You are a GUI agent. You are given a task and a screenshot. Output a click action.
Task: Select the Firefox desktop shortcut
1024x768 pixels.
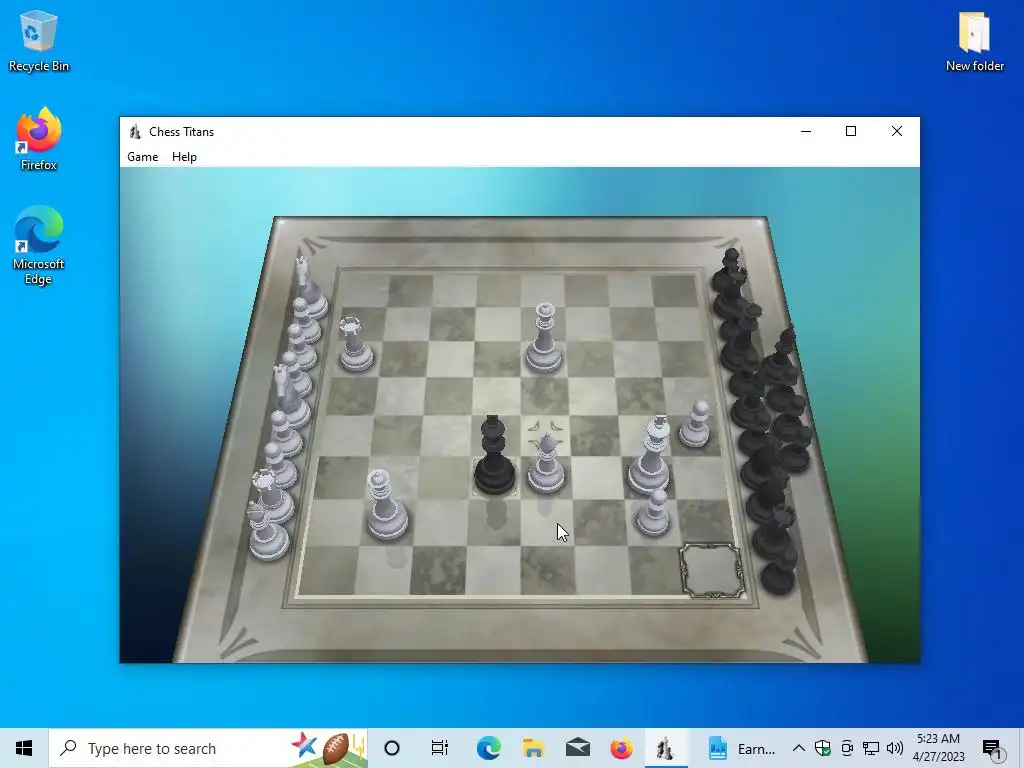(39, 139)
